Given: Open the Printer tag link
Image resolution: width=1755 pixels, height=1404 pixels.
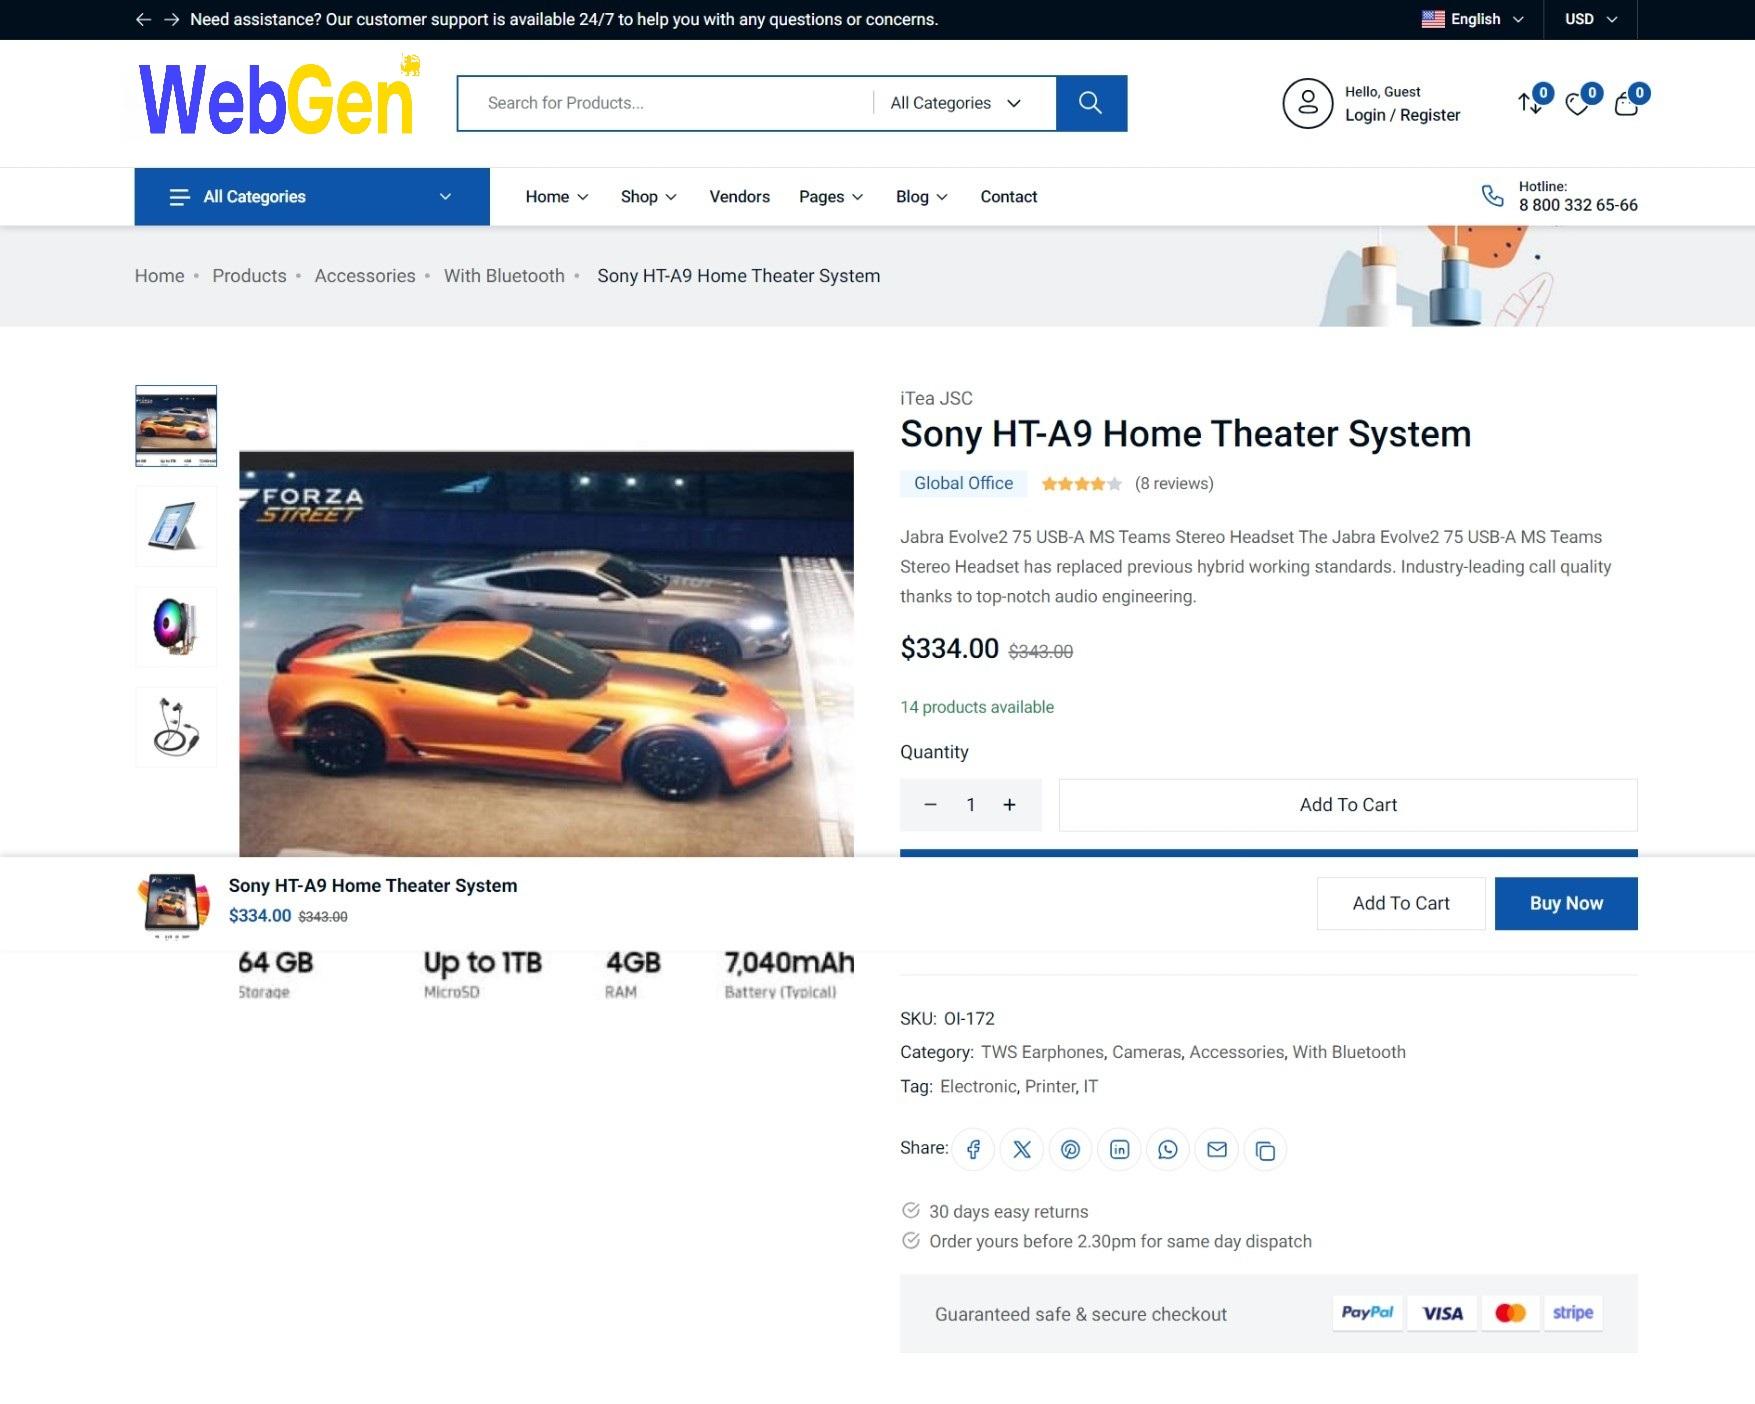Looking at the screenshot, I should [1049, 1086].
